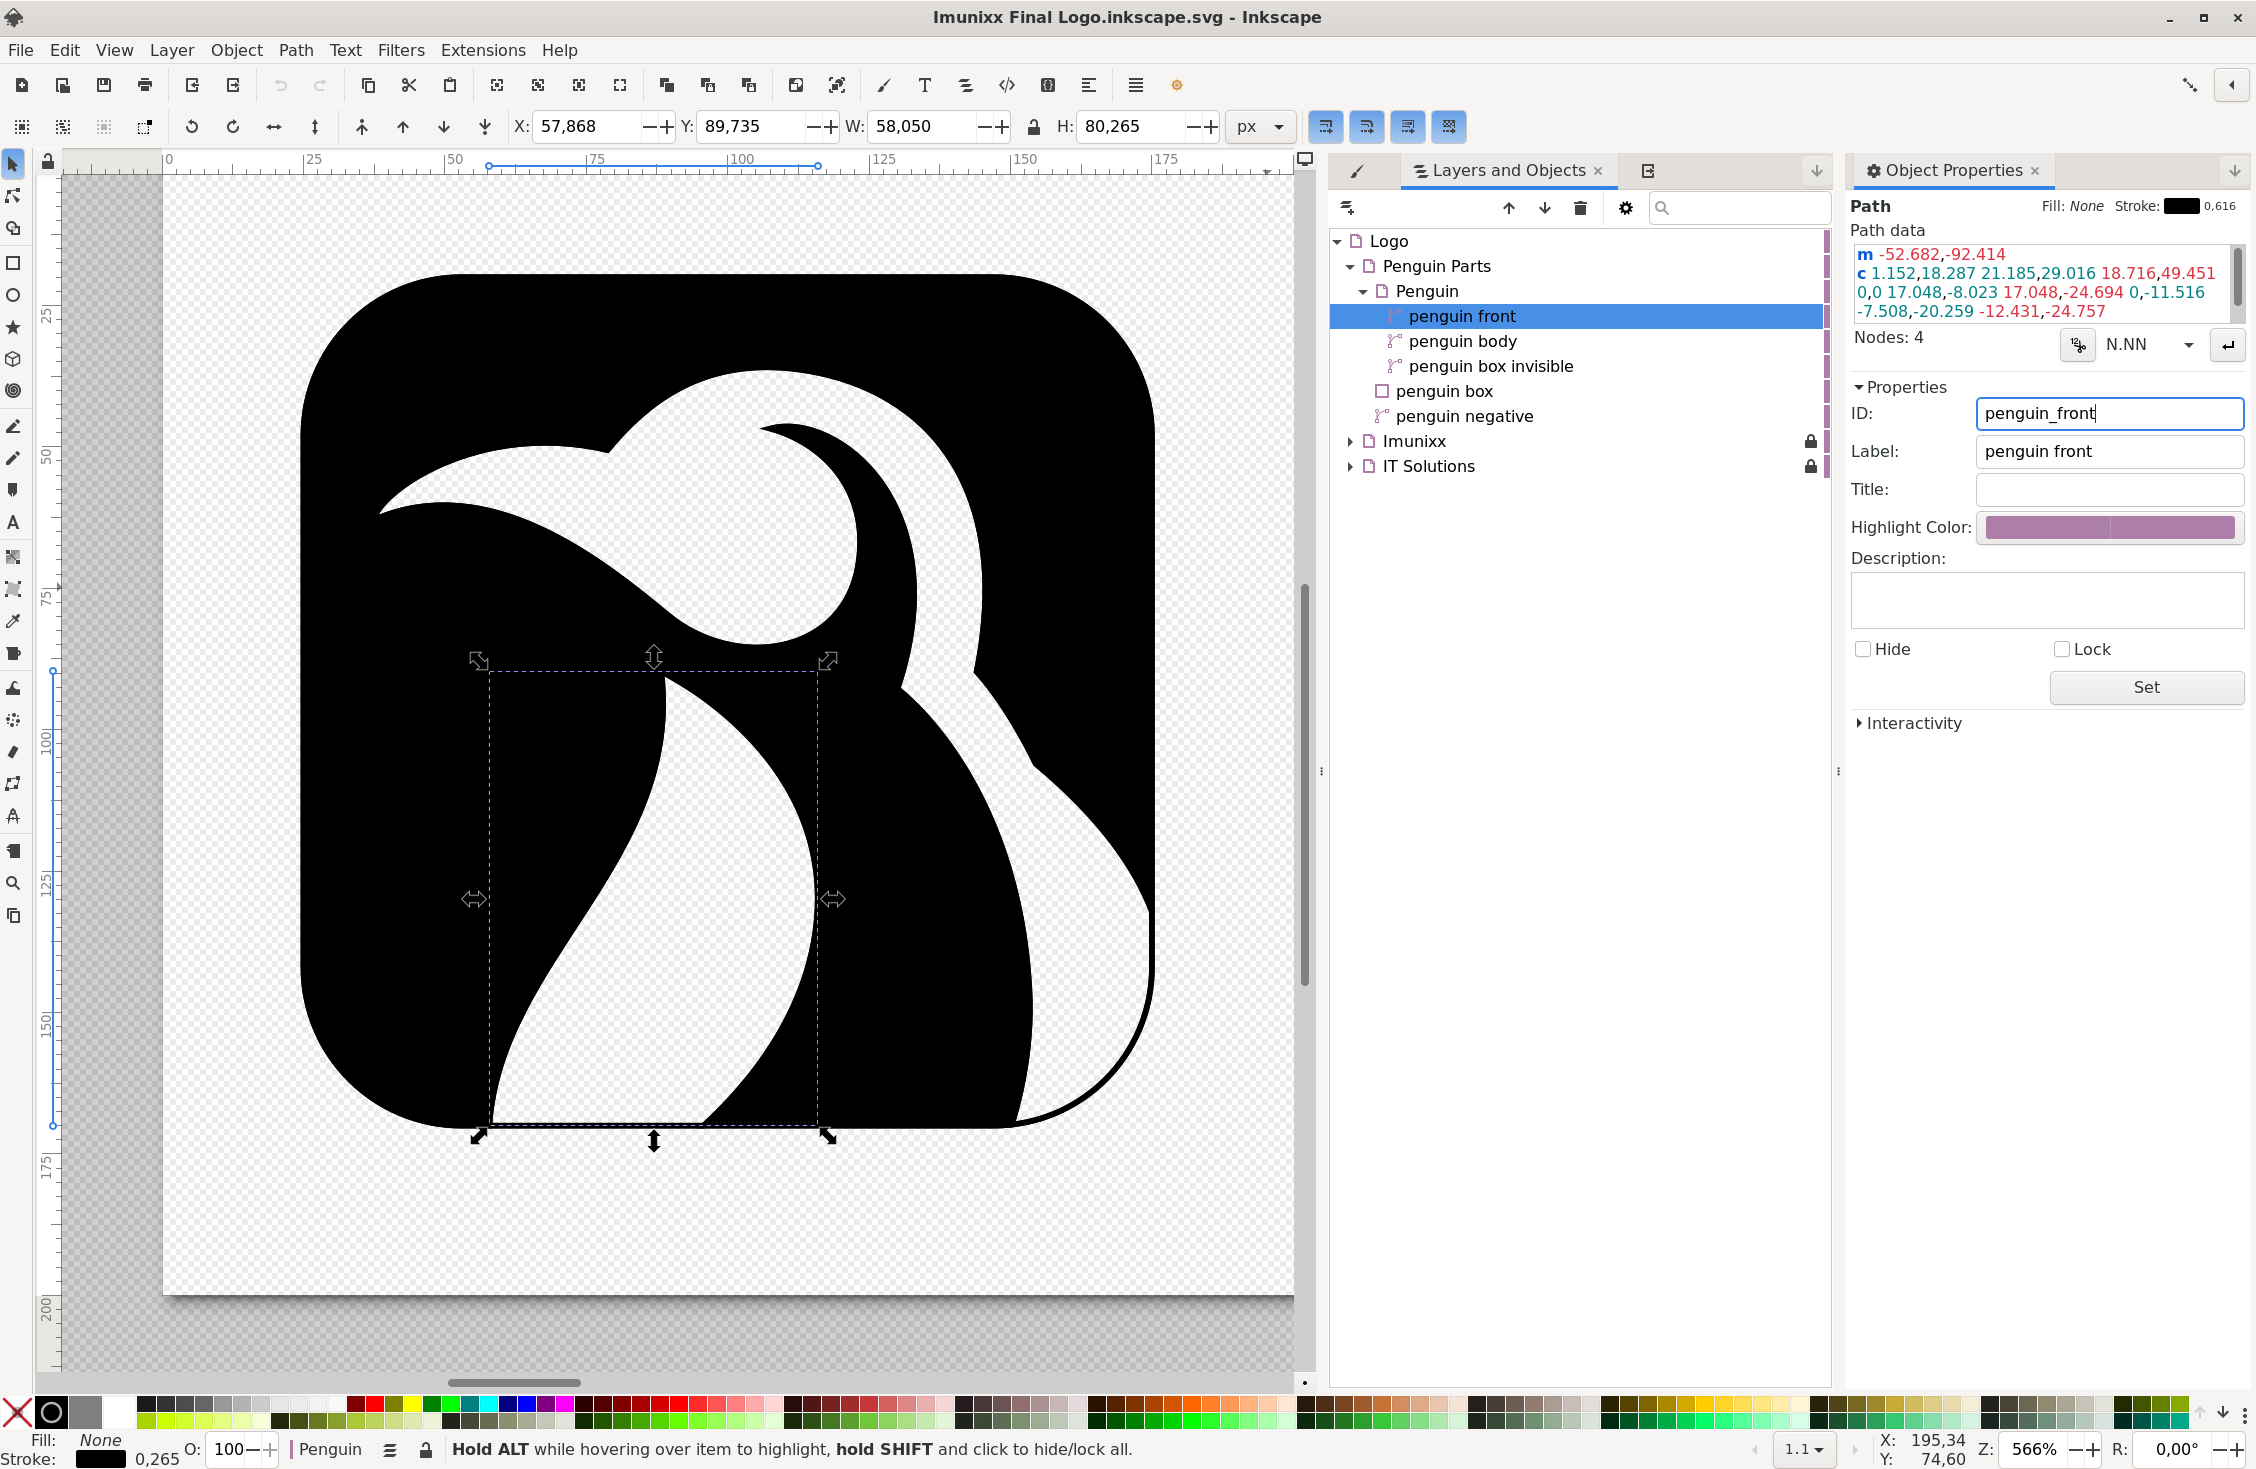
Task: Select the Node editing tool
Action: tap(13, 196)
